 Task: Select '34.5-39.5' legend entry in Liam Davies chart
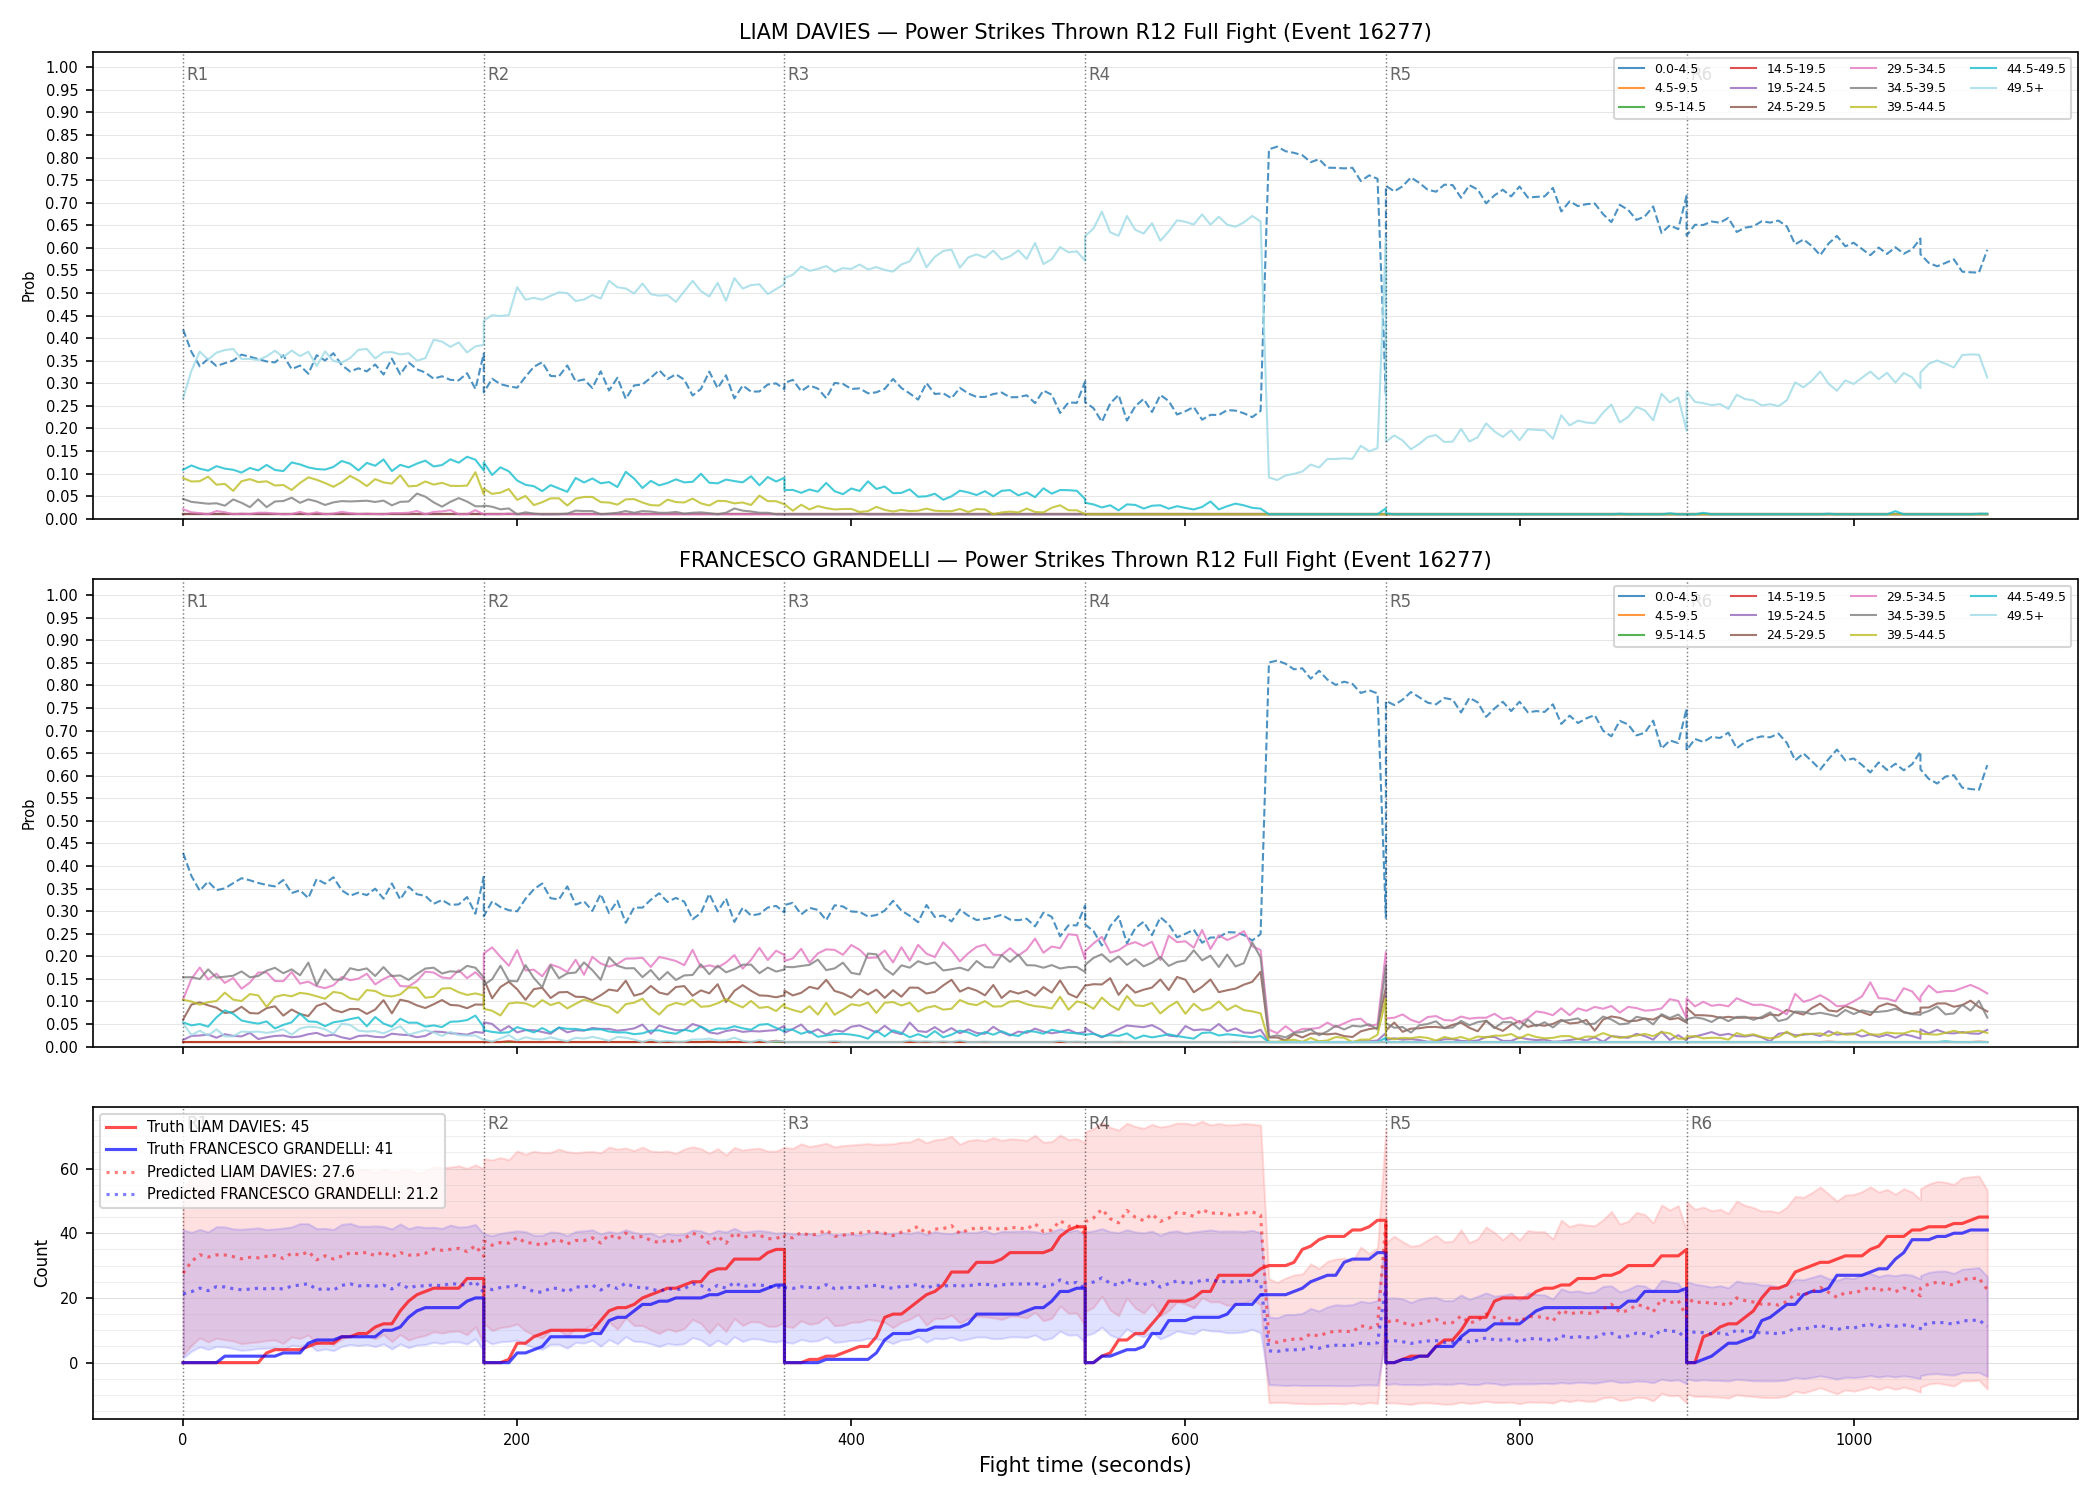pyautogui.click(x=1899, y=88)
